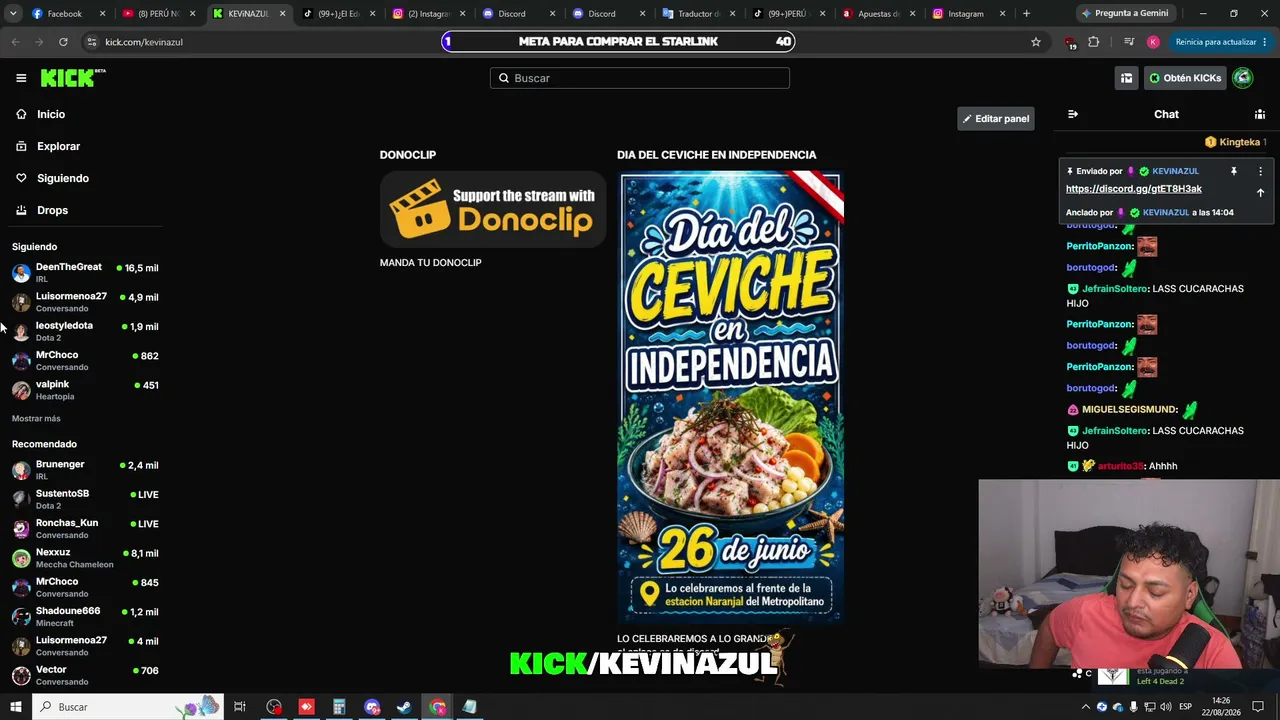Open DeenTheGreat's channel in Siguiendo
The height and width of the screenshot is (720, 1280).
[85, 272]
